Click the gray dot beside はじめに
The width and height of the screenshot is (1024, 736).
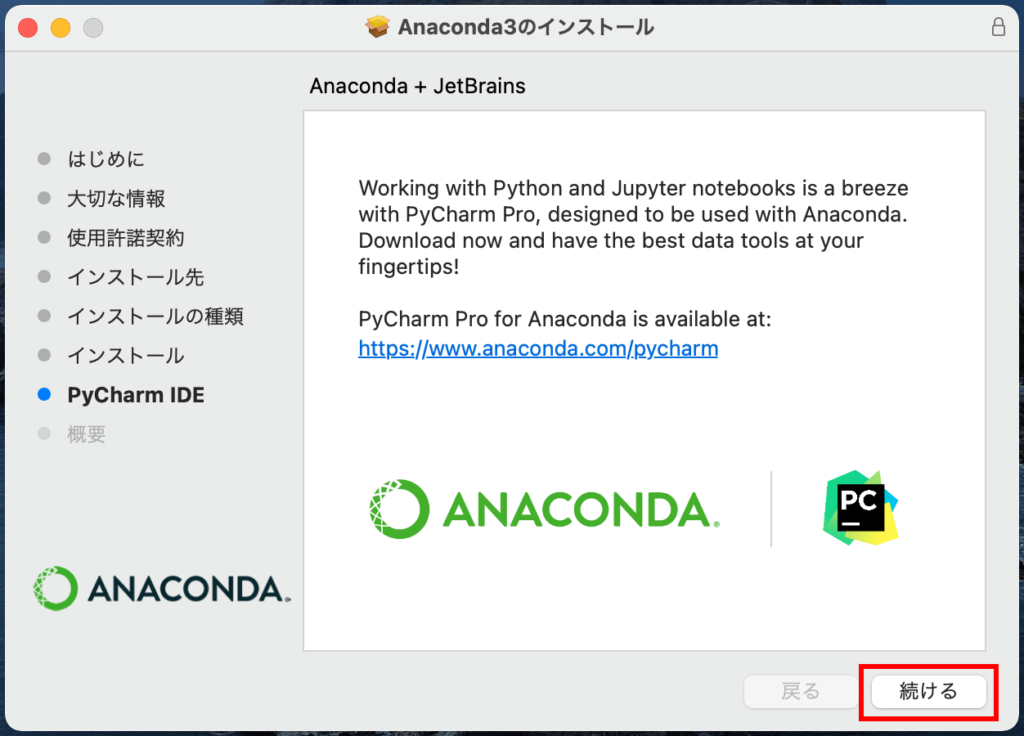pyautogui.click(x=46, y=158)
